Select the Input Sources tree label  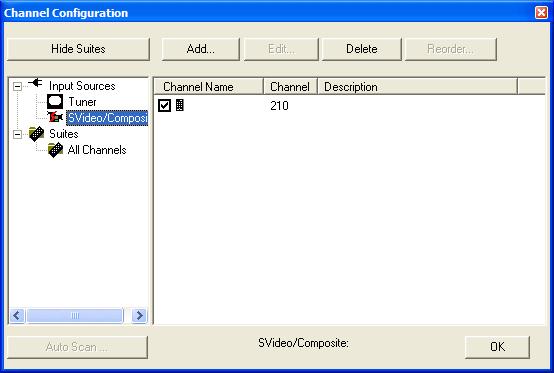[x=82, y=86]
